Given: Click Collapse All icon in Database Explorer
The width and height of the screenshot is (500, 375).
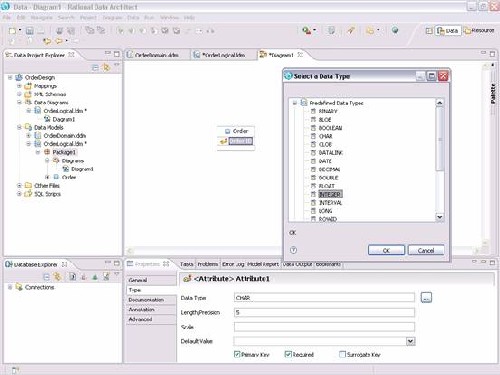Looking at the screenshot, I should [47, 277].
